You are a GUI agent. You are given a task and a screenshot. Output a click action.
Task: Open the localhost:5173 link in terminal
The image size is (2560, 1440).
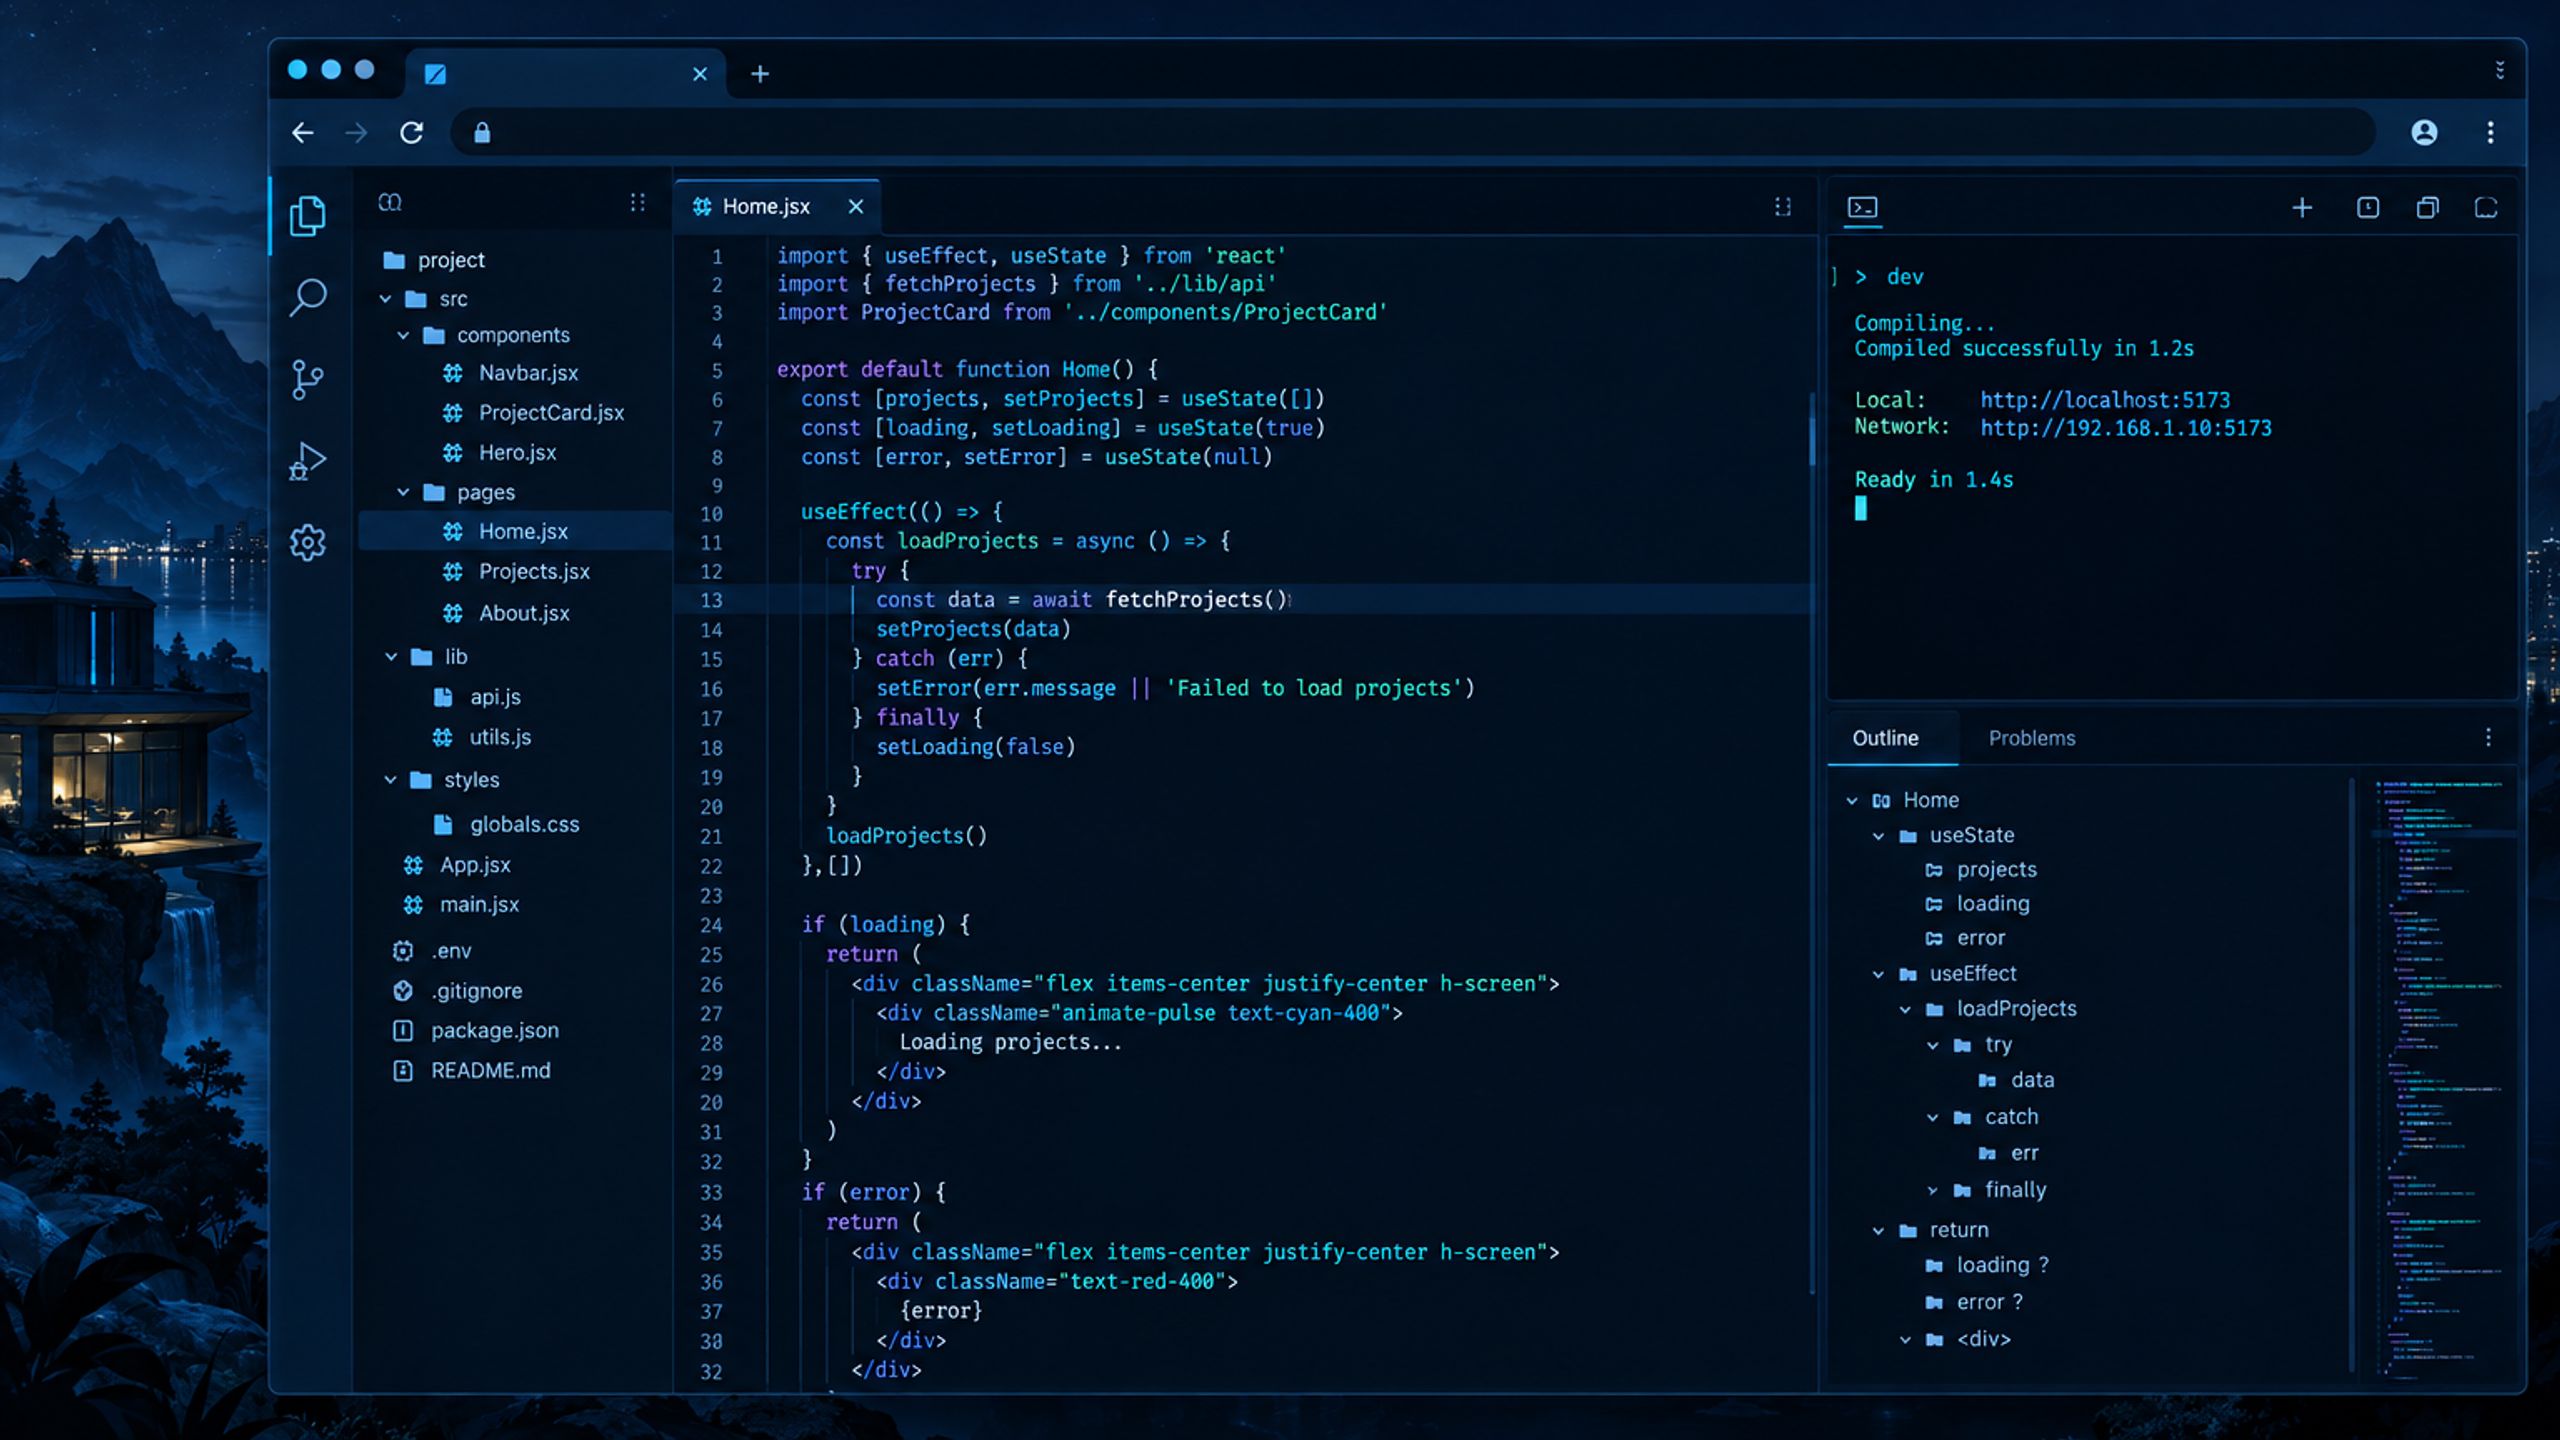(x=2105, y=400)
